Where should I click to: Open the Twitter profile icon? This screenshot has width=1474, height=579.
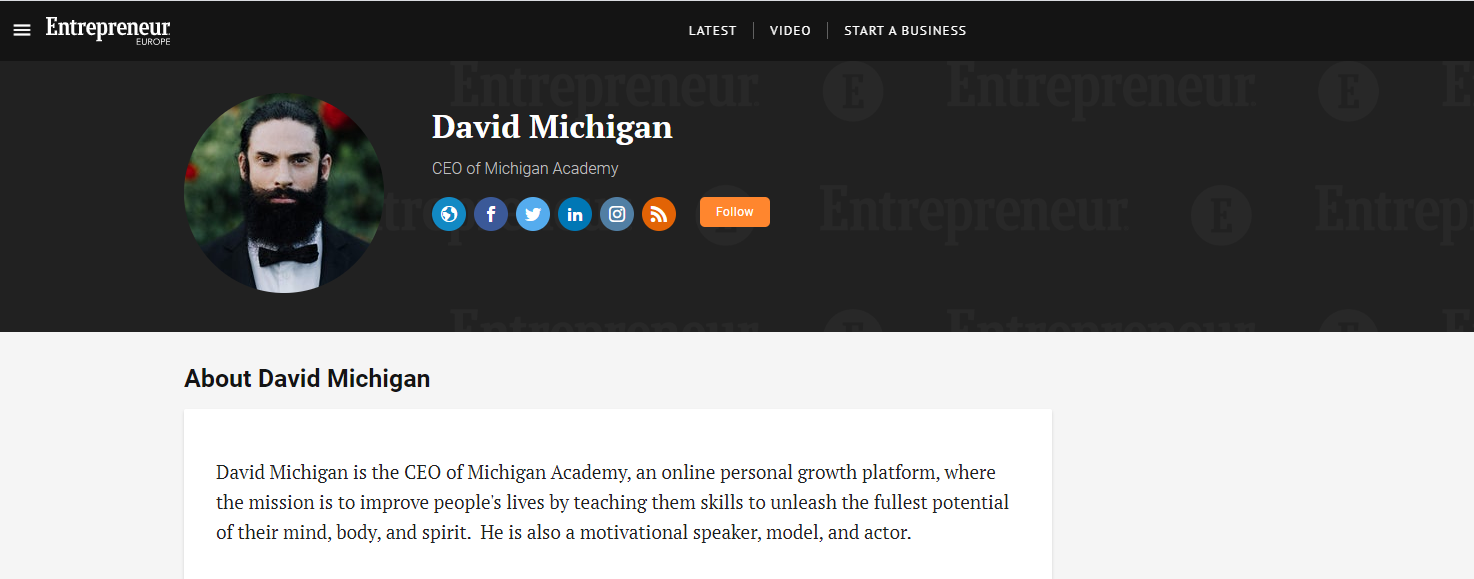[x=533, y=214]
